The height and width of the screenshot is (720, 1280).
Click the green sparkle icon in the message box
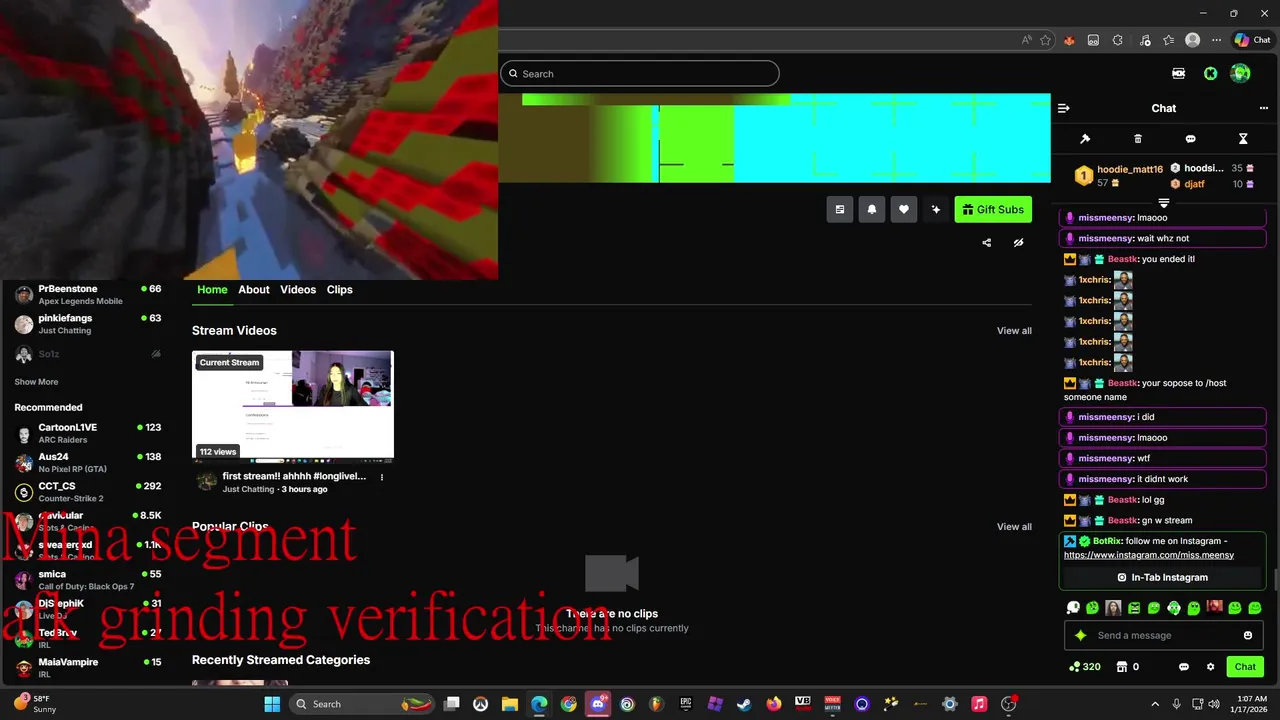[x=1080, y=635]
